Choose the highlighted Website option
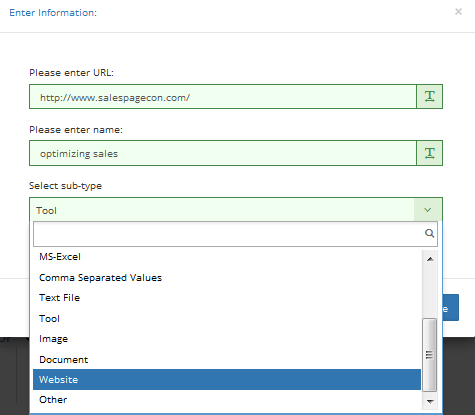475x415 pixels. click(227, 379)
